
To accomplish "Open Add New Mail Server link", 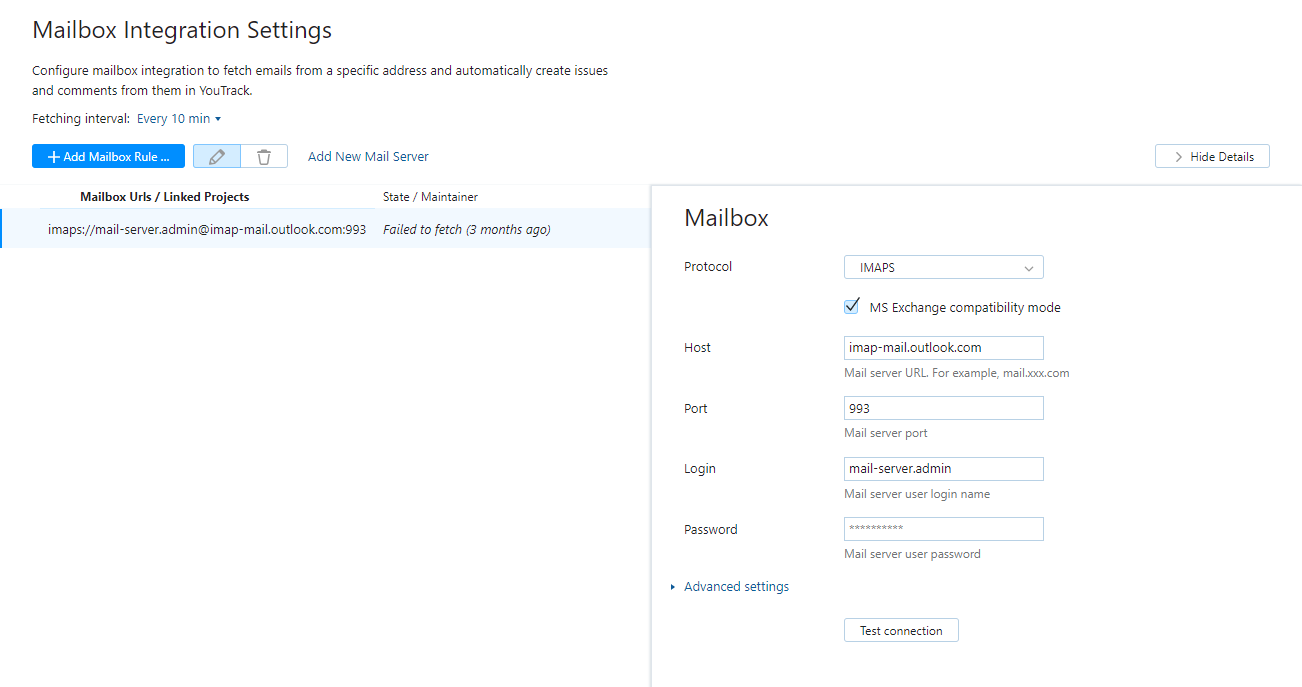I will coord(367,156).
